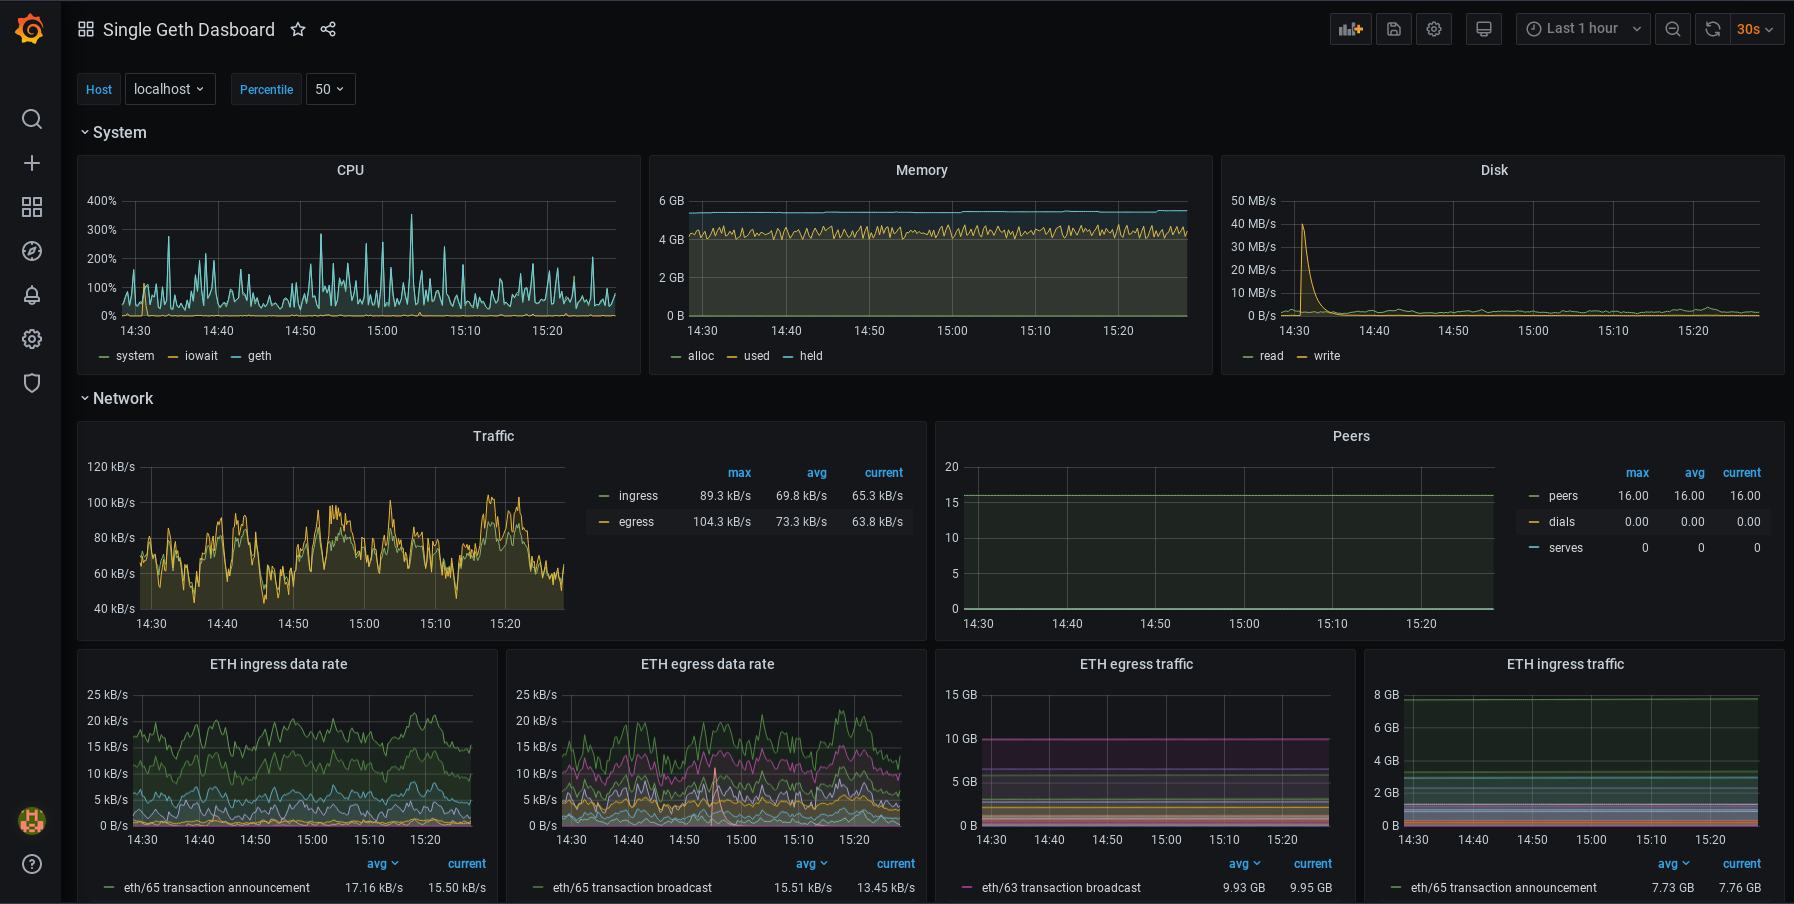Open the user profile menu via avatar
Screen dimensions: 1794x904
[x=31, y=820]
